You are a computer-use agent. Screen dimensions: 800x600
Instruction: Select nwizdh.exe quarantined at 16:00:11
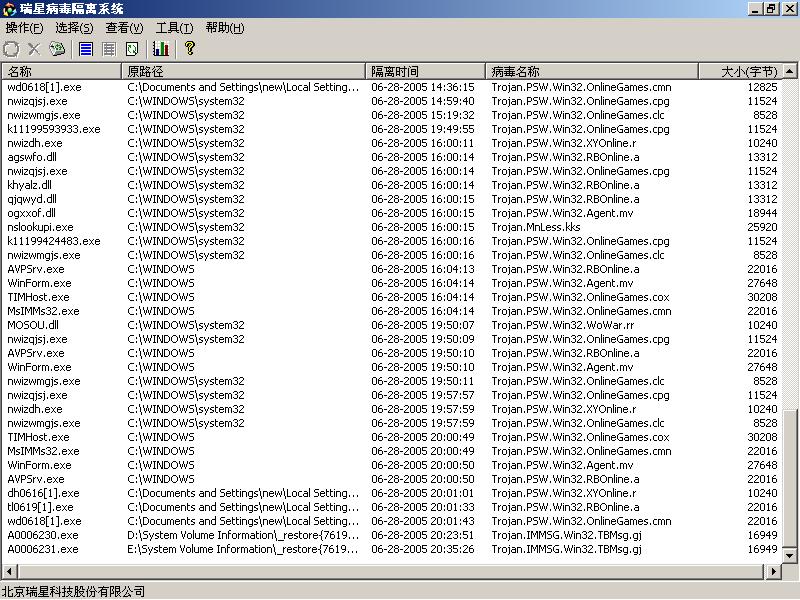pyautogui.click(x=392, y=143)
